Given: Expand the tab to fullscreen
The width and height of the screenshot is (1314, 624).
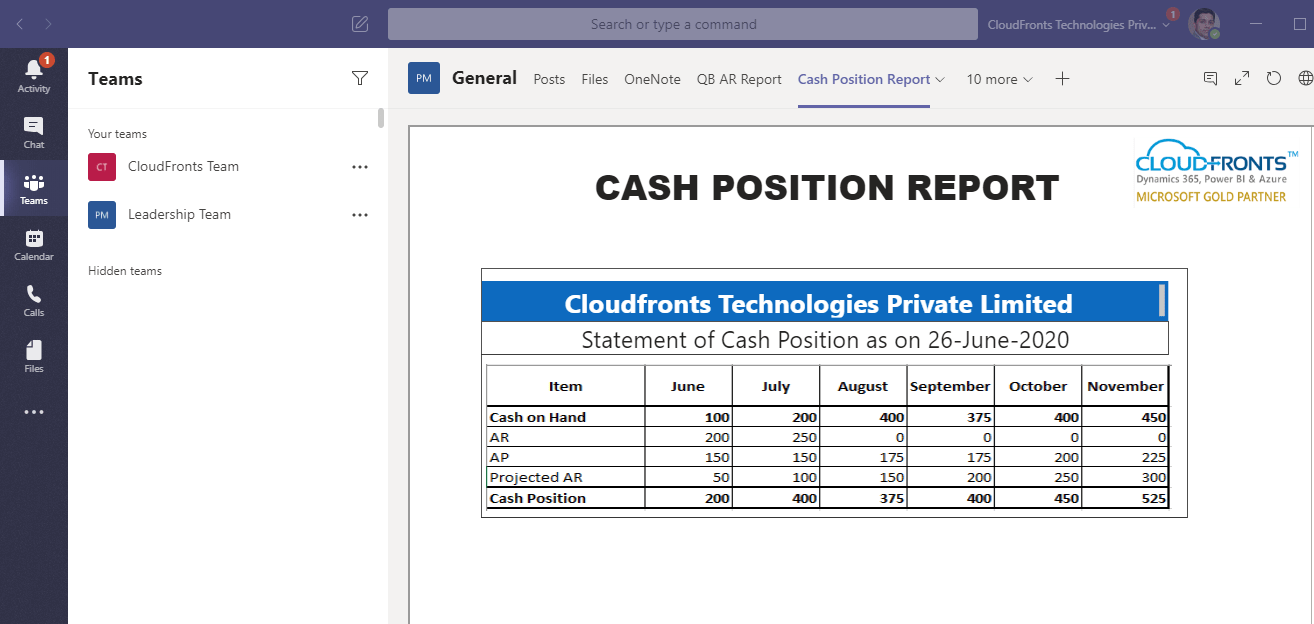Looking at the screenshot, I should click(x=1242, y=77).
